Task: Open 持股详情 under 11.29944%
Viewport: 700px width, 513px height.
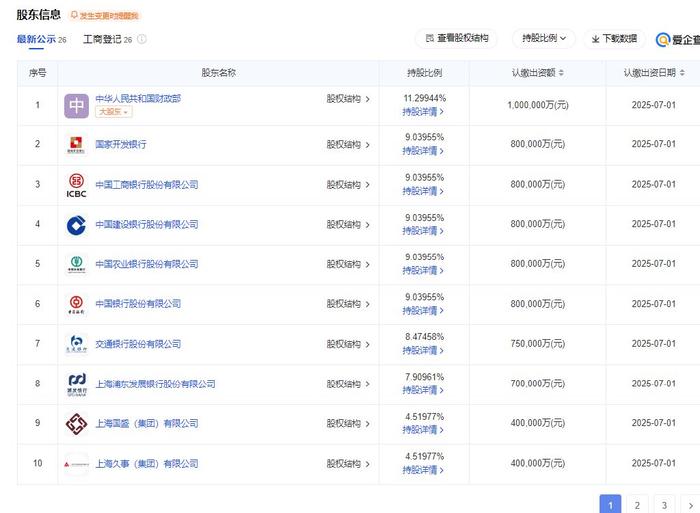Action: tap(423, 112)
